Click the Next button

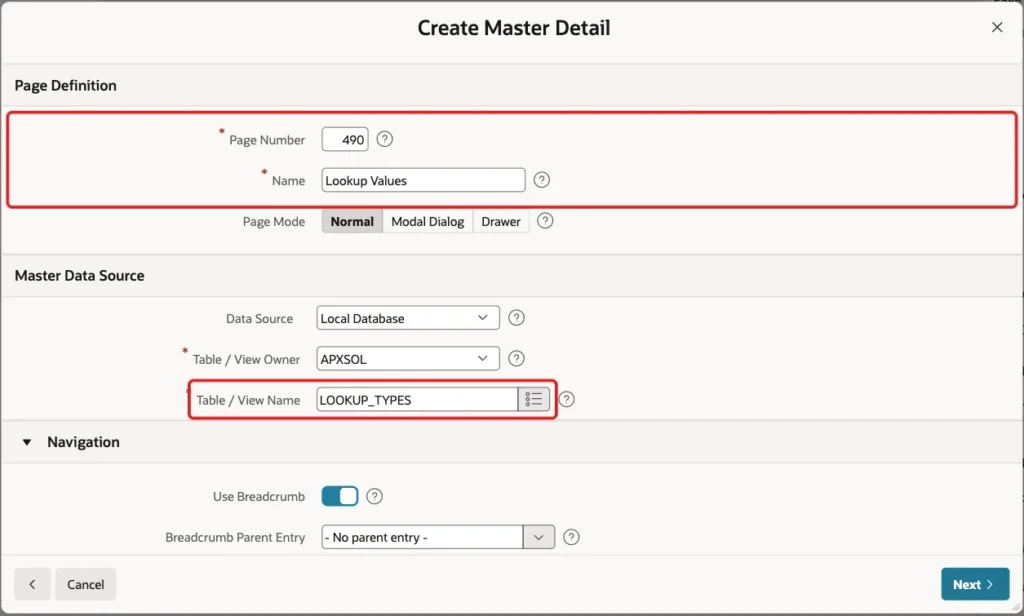(975, 585)
